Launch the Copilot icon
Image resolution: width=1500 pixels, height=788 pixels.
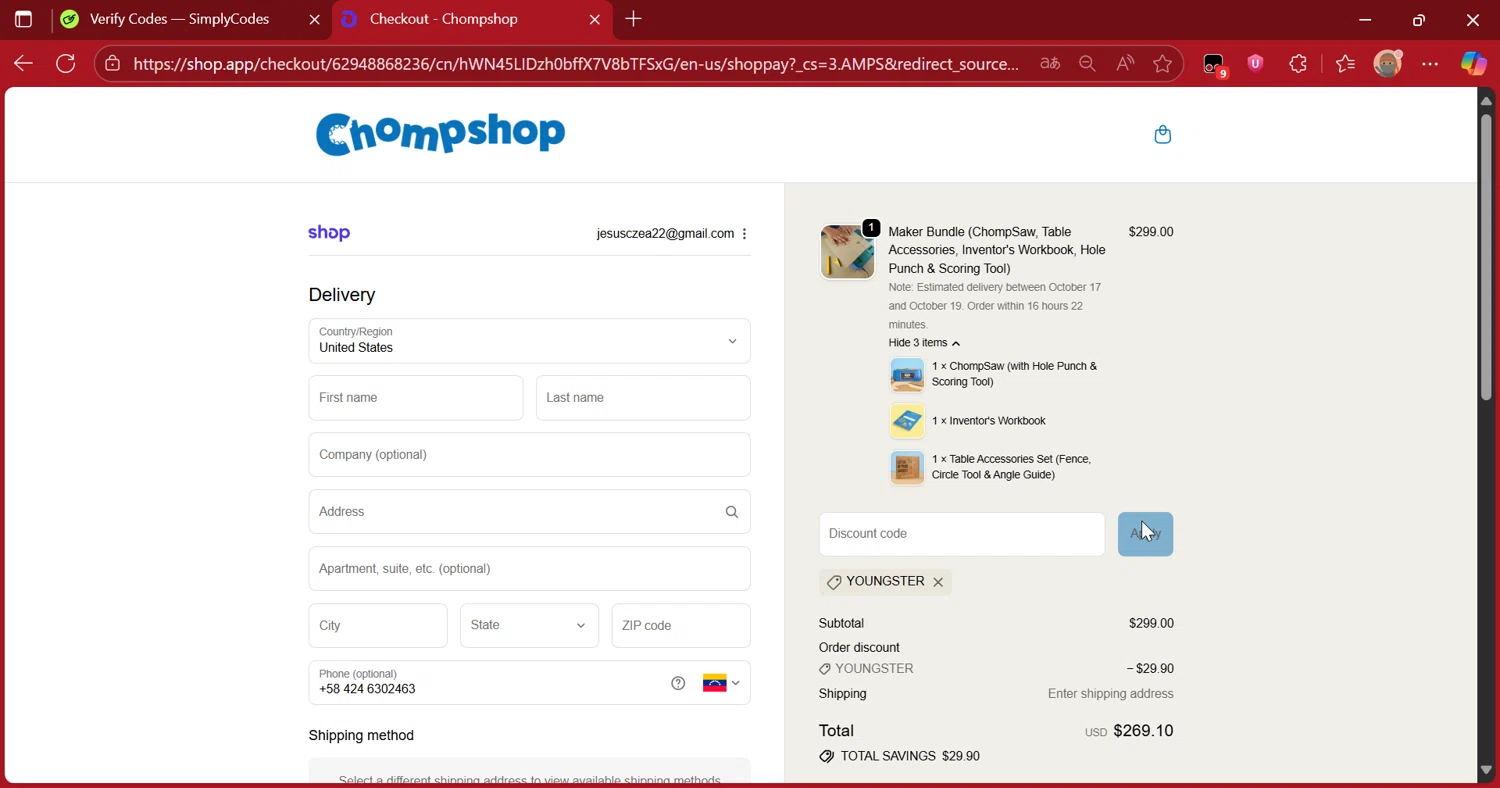click(x=1473, y=64)
